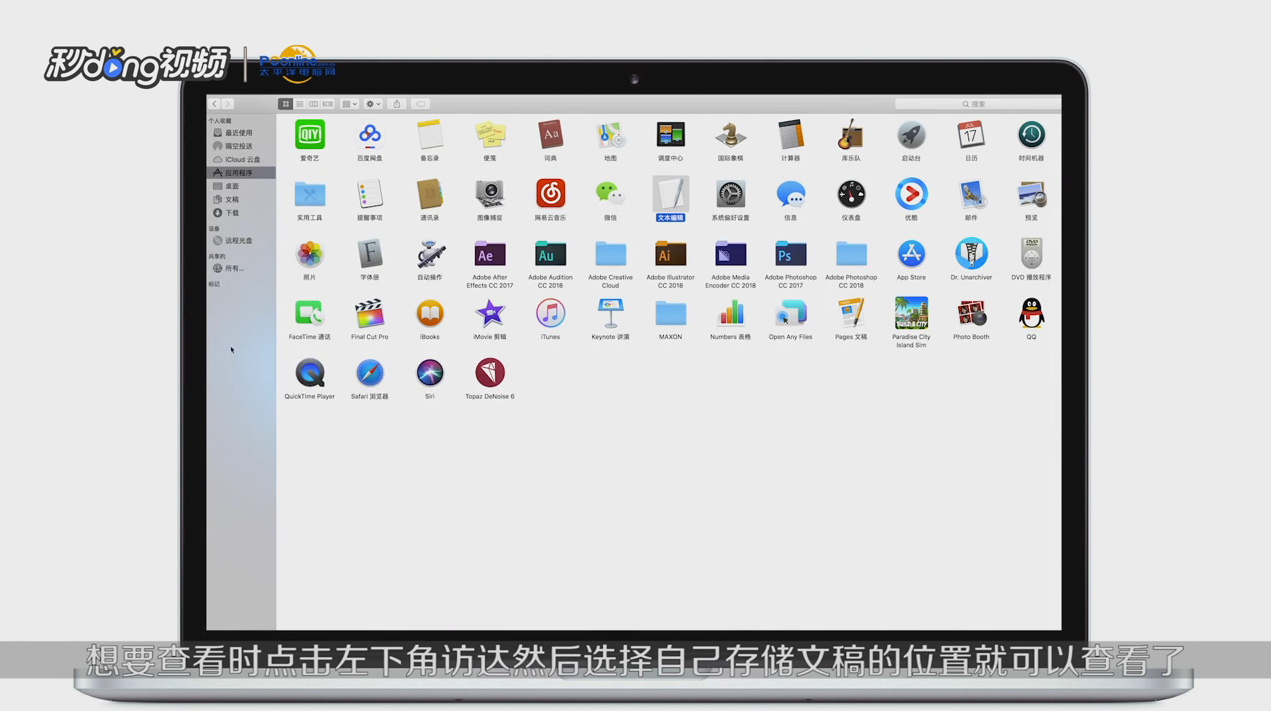Screen dimensions: 1271x711
Task: Open the Reminders (提醒事项) app icon
Action: [370, 194]
